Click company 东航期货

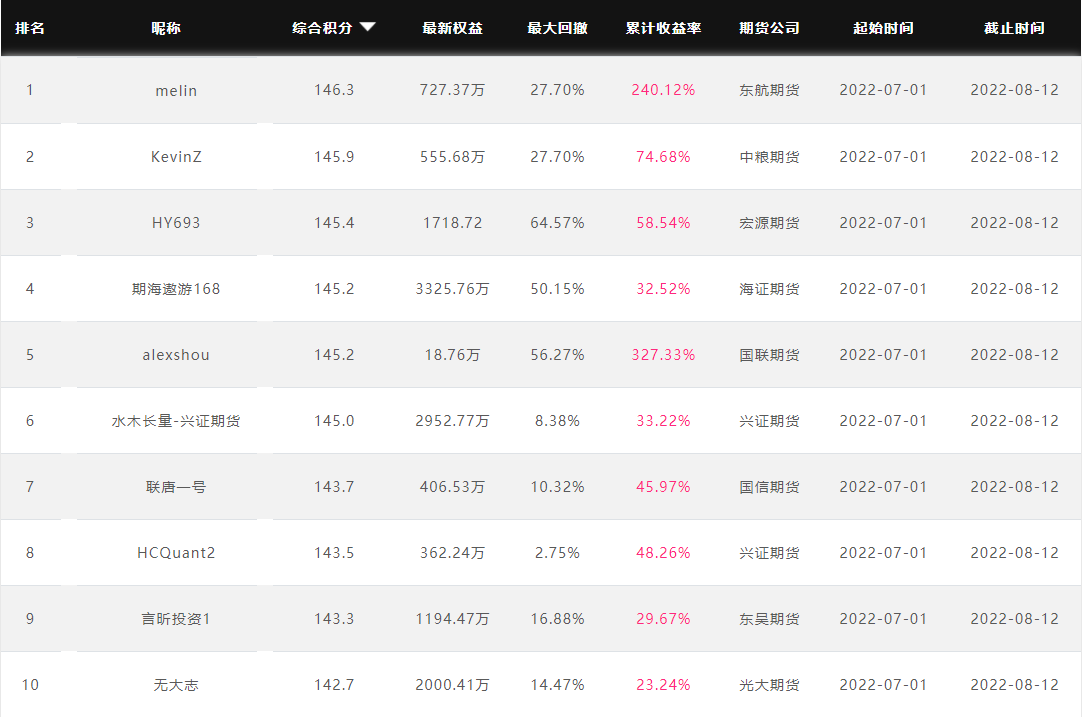click(x=769, y=90)
